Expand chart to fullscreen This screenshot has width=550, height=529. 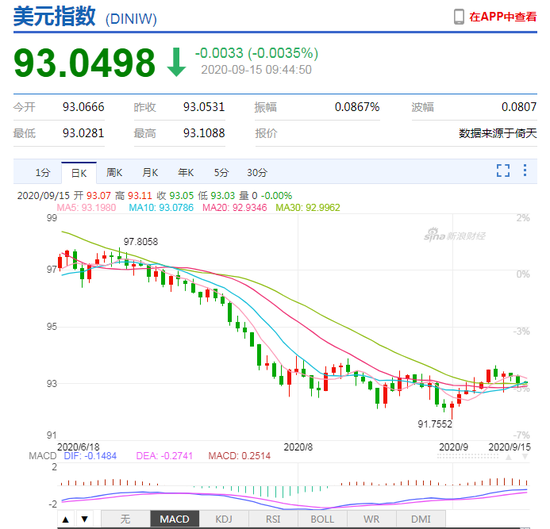tap(503, 170)
